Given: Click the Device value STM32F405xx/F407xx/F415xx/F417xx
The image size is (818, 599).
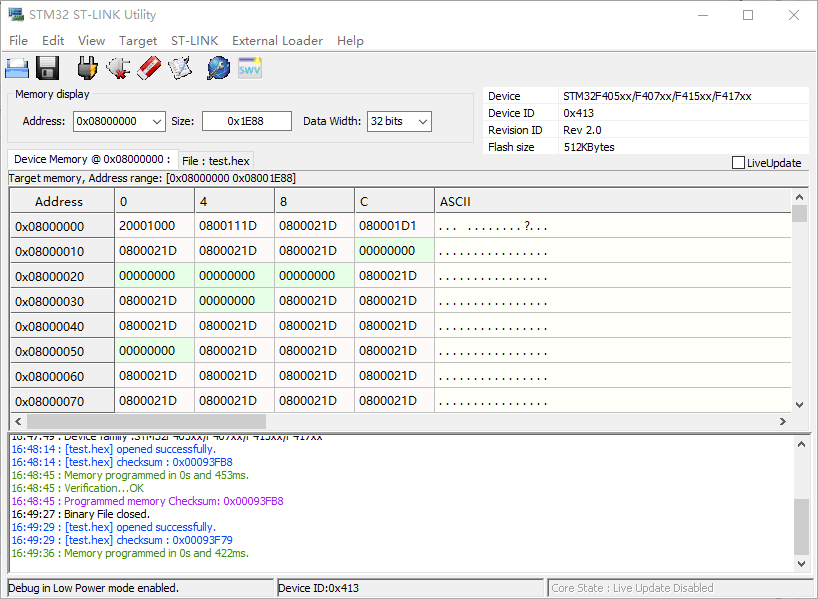Looking at the screenshot, I should [657, 96].
